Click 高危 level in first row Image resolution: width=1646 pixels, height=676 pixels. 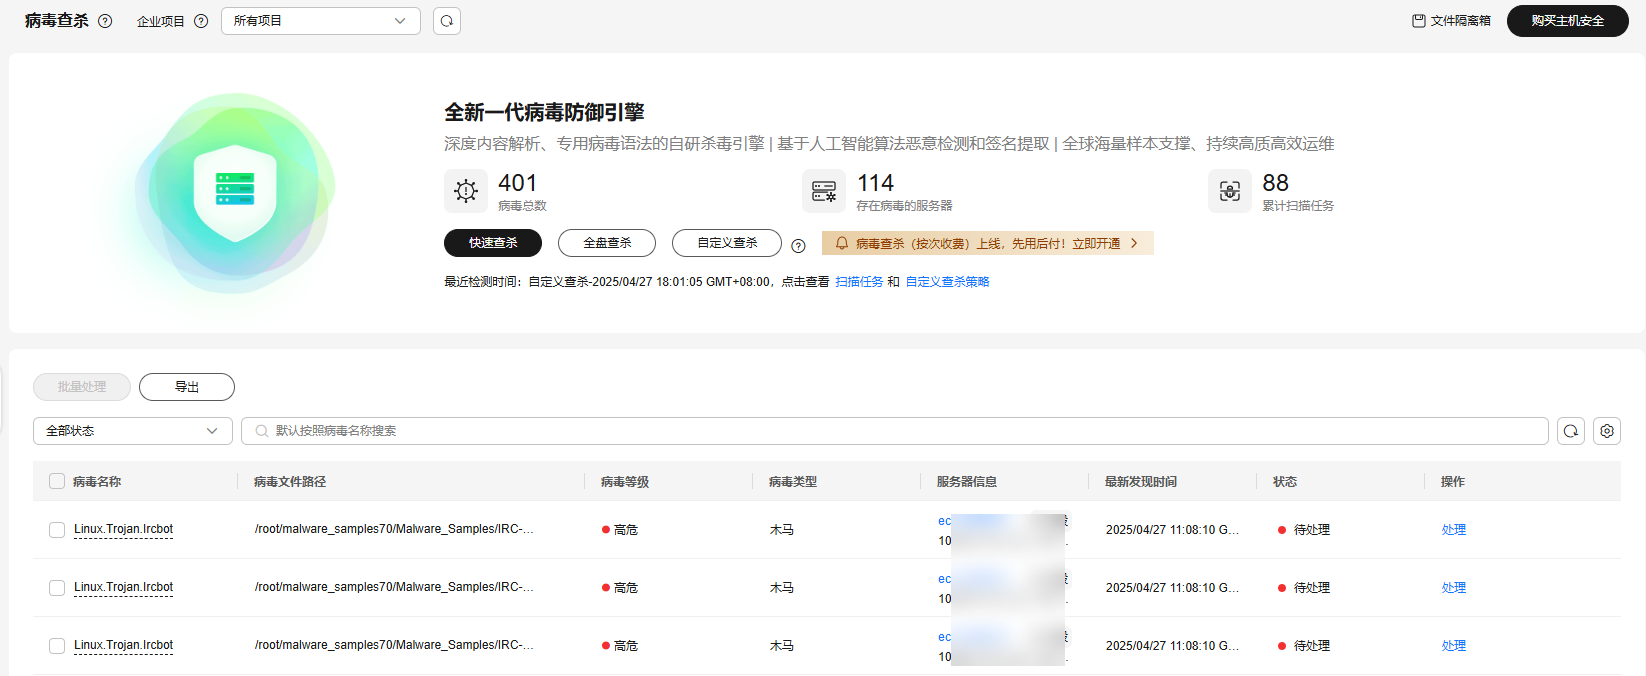tap(620, 530)
